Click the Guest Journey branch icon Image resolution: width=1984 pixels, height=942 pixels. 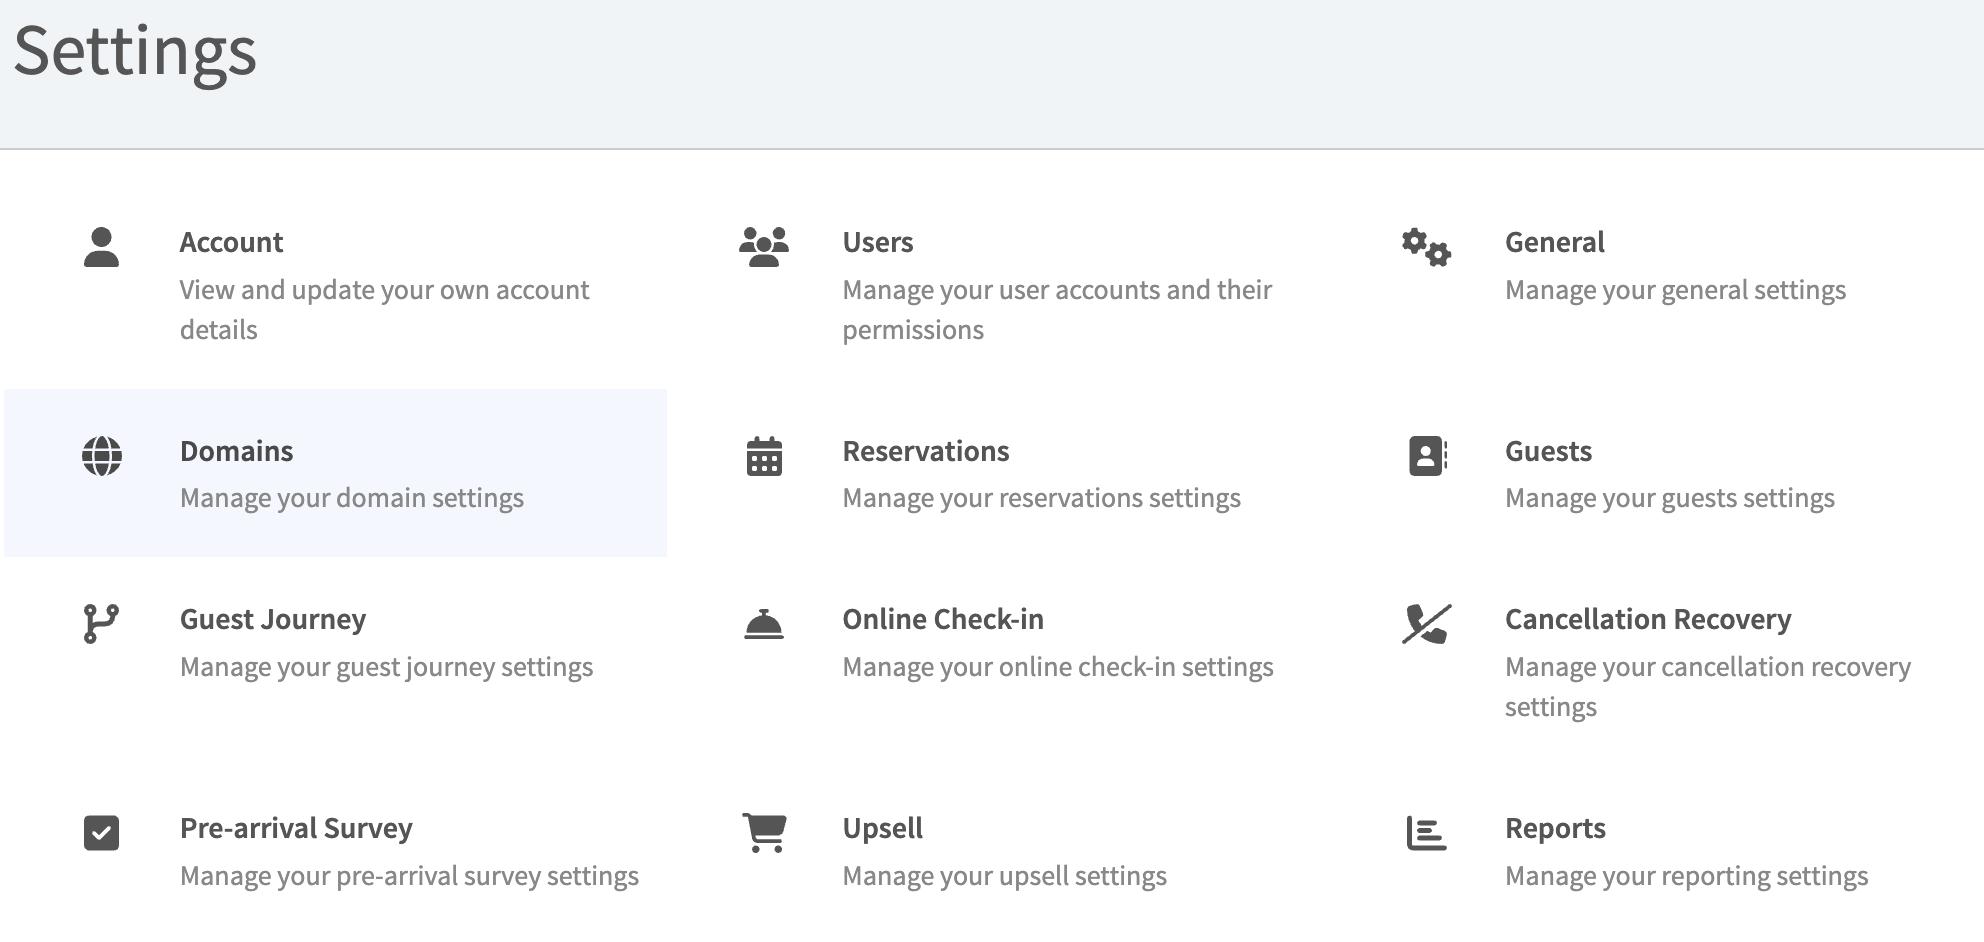101,624
